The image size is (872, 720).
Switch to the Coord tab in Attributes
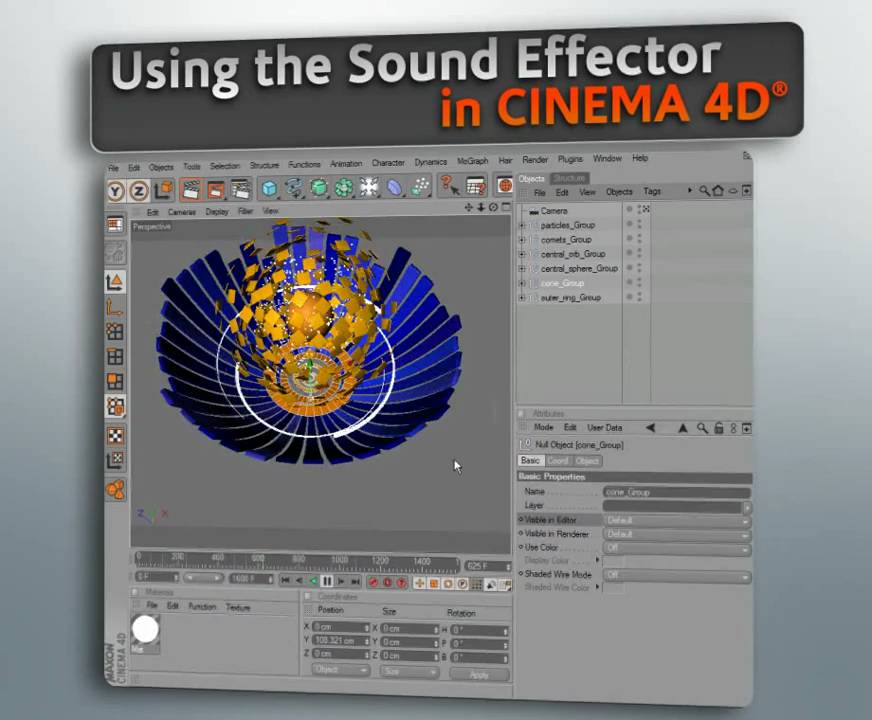558,460
